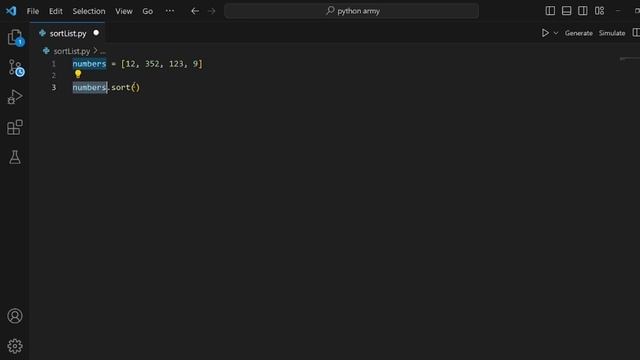
Task: Click line number 3 in gutter
Action: coord(53,87)
